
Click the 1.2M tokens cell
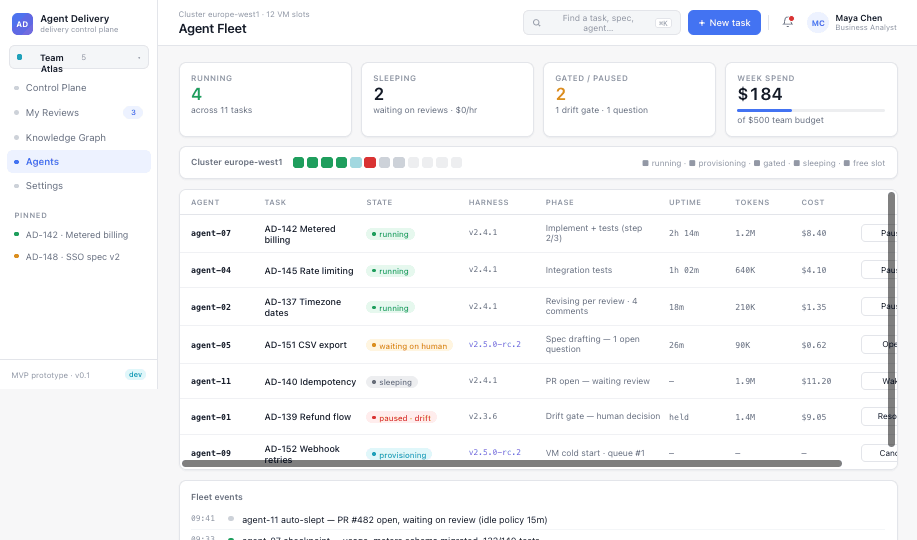[x=745, y=233]
